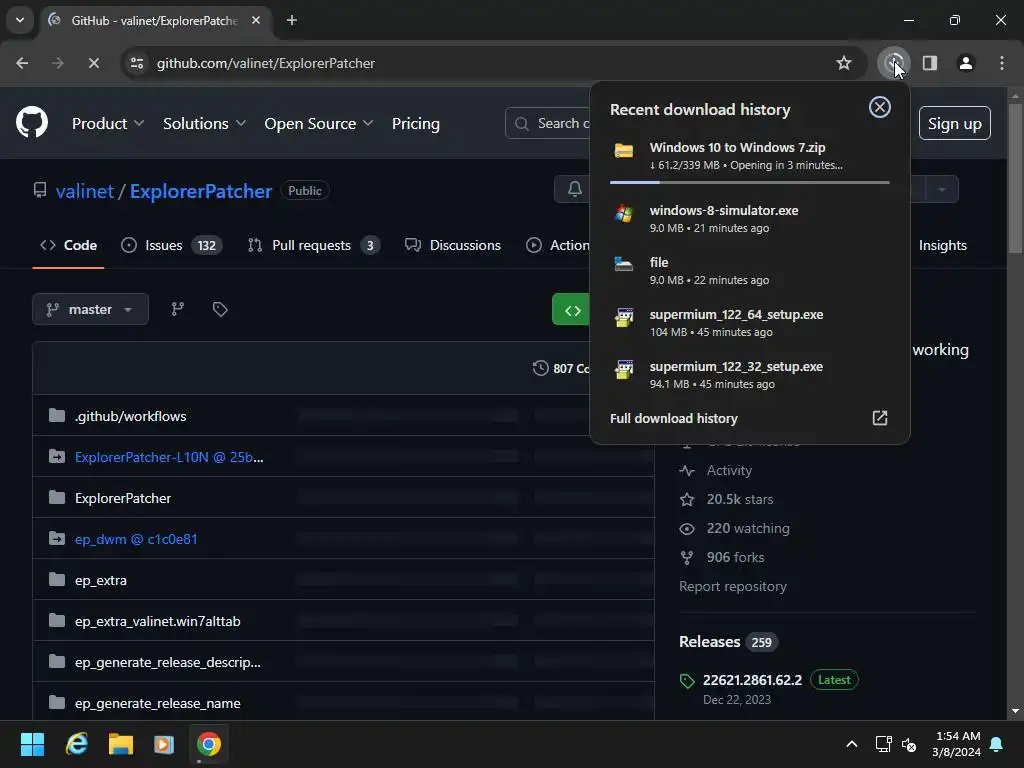Image resolution: width=1024 pixels, height=768 pixels.
Task: Click Chrome icon in taskbar
Action: [x=209, y=744]
